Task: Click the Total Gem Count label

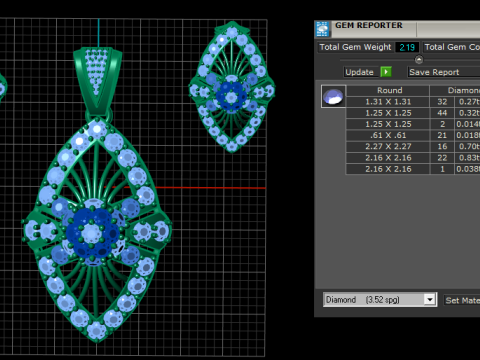Action: (452, 47)
